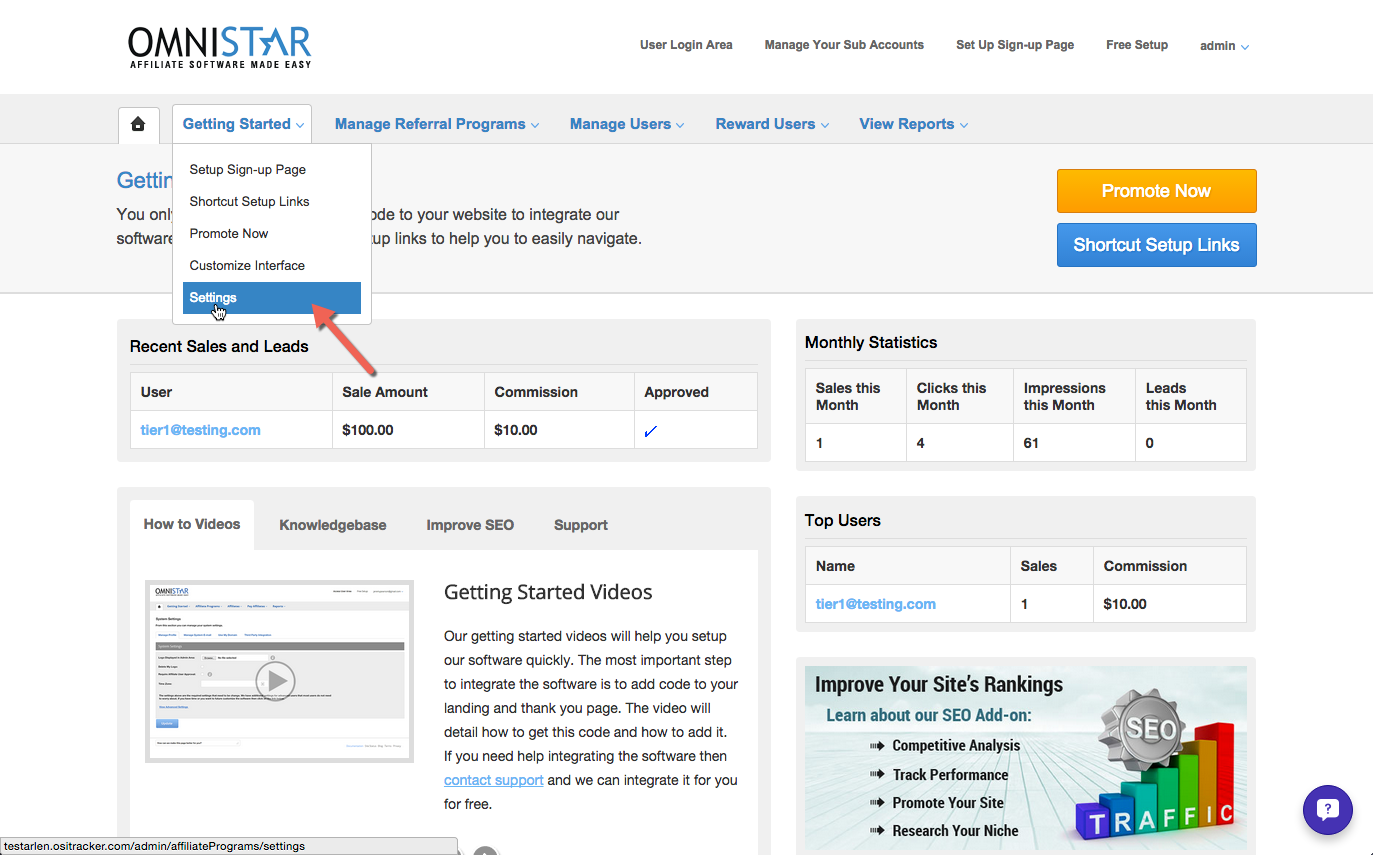
Task: Expand the Manage Users menu
Action: click(x=627, y=124)
